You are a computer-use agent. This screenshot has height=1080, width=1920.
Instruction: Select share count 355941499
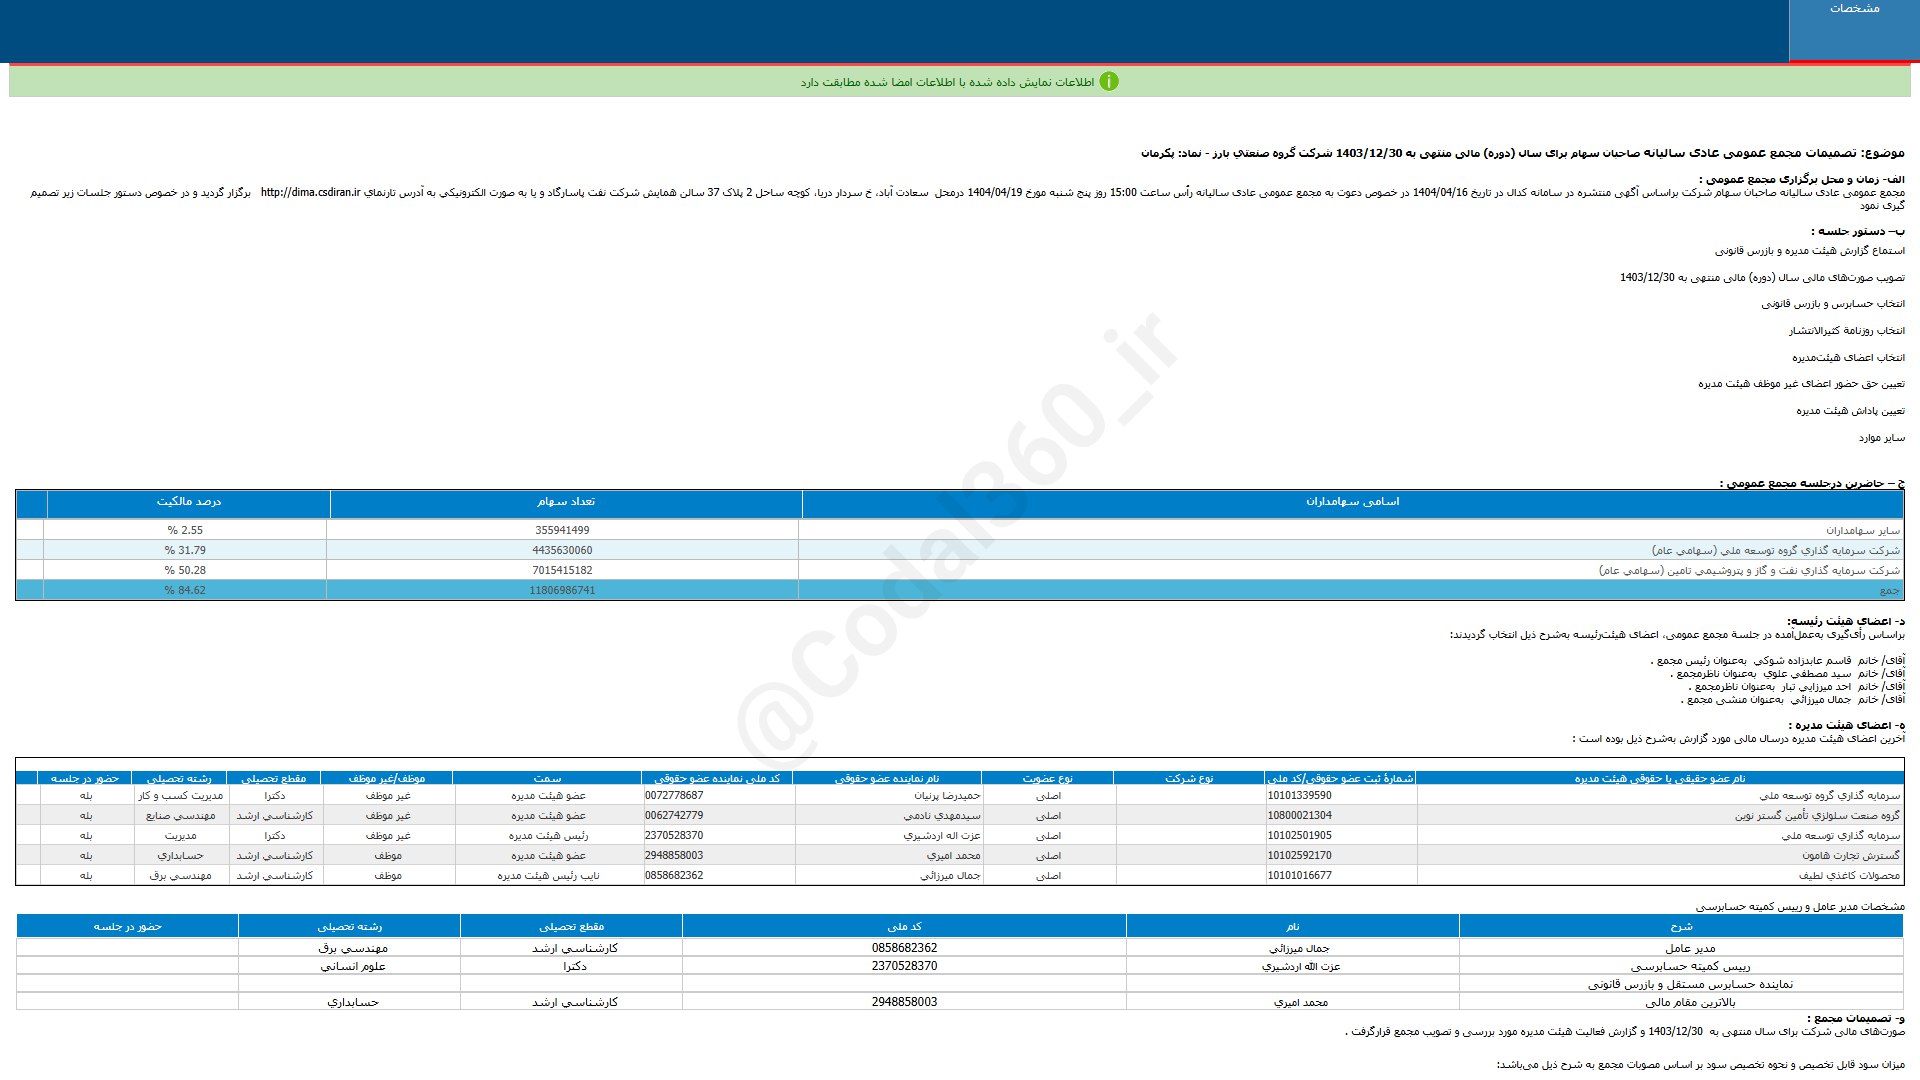[x=562, y=531]
